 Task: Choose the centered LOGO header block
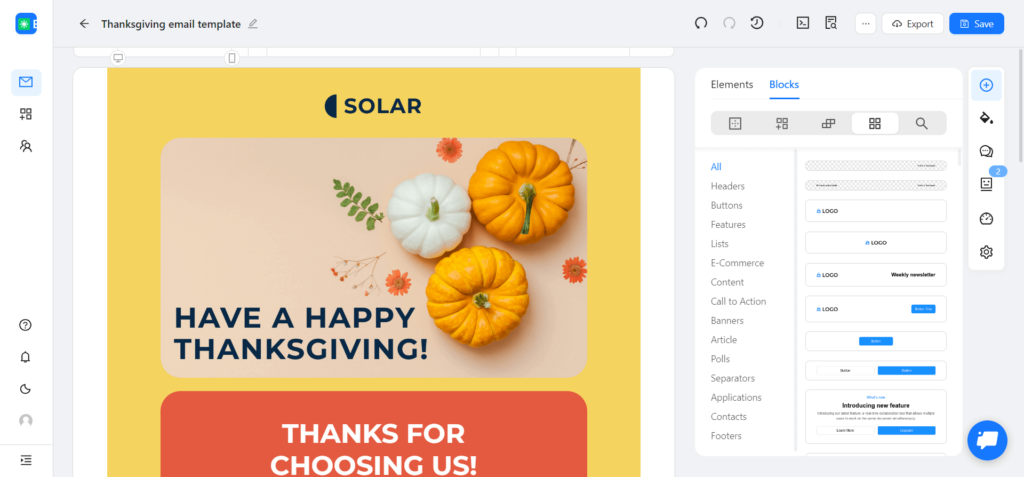click(876, 242)
